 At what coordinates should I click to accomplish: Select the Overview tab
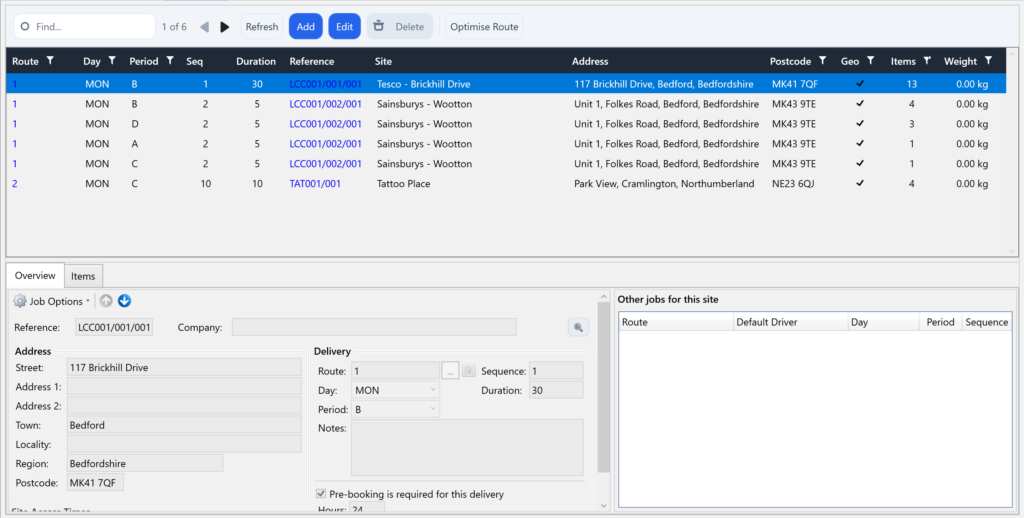(35, 276)
